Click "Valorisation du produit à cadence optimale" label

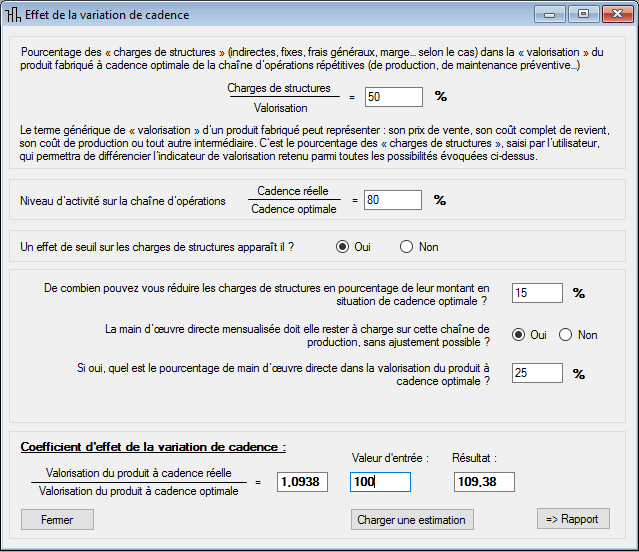pyautogui.click(x=139, y=491)
